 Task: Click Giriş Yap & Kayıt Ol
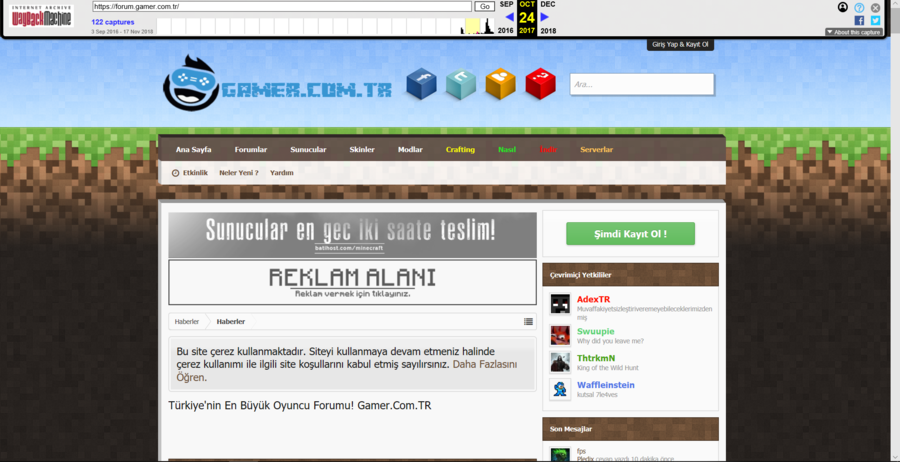click(x=680, y=44)
